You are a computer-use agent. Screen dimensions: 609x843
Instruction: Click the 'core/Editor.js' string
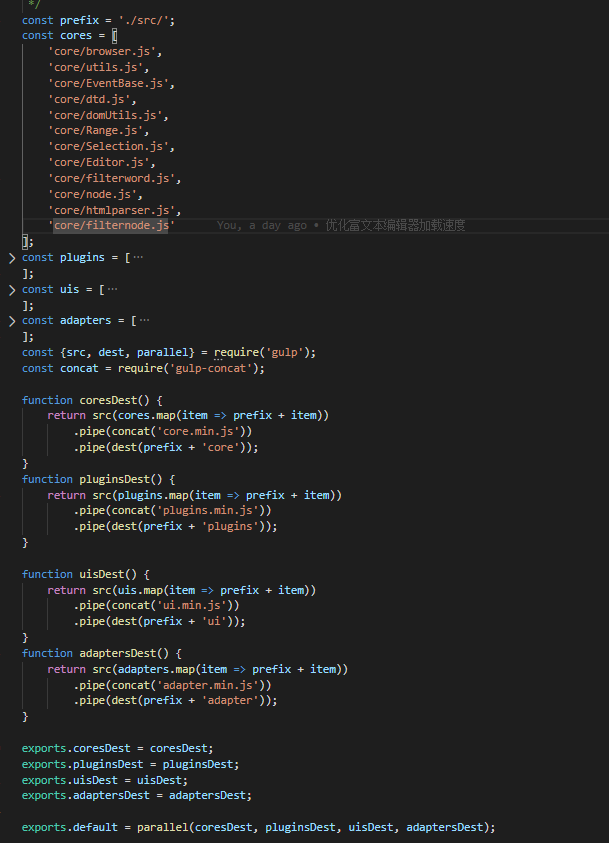99,162
